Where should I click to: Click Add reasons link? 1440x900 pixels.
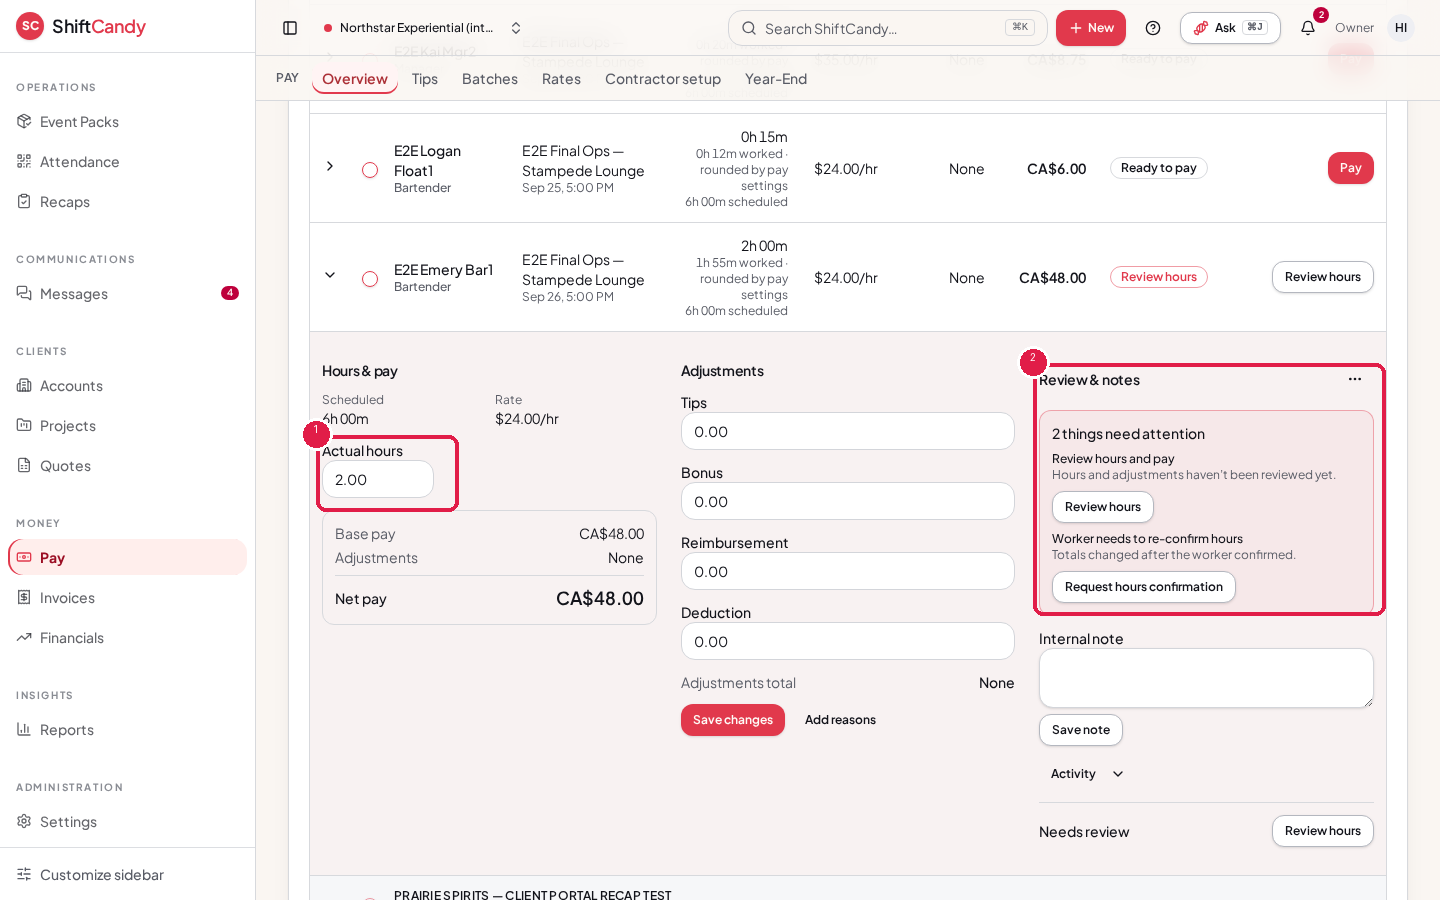pyautogui.click(x=840, y=720)
